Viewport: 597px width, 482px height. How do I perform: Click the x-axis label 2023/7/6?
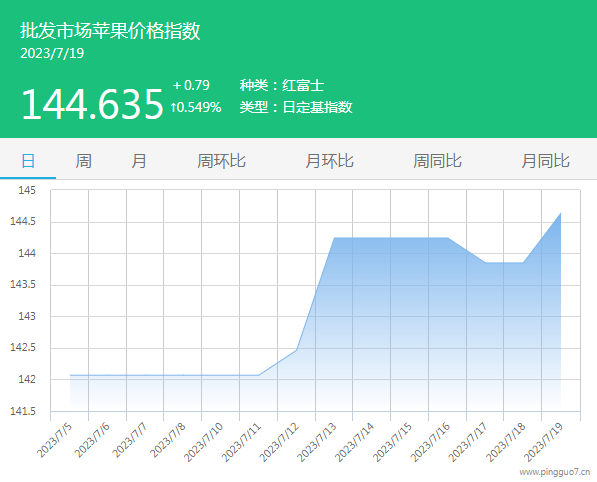pyautogui.click(x=92, y=440)
